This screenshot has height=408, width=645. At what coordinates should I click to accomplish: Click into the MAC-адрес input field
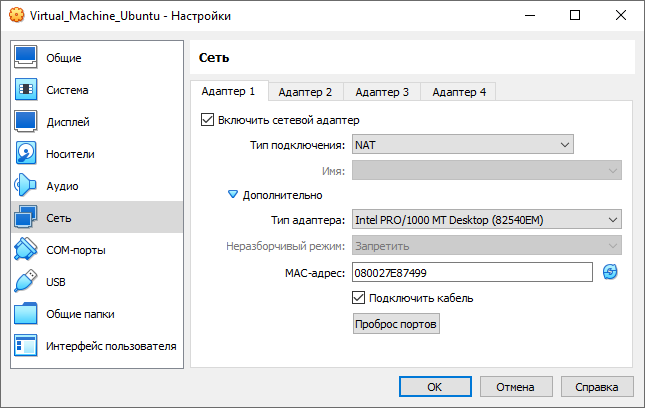tap(472, 272)
